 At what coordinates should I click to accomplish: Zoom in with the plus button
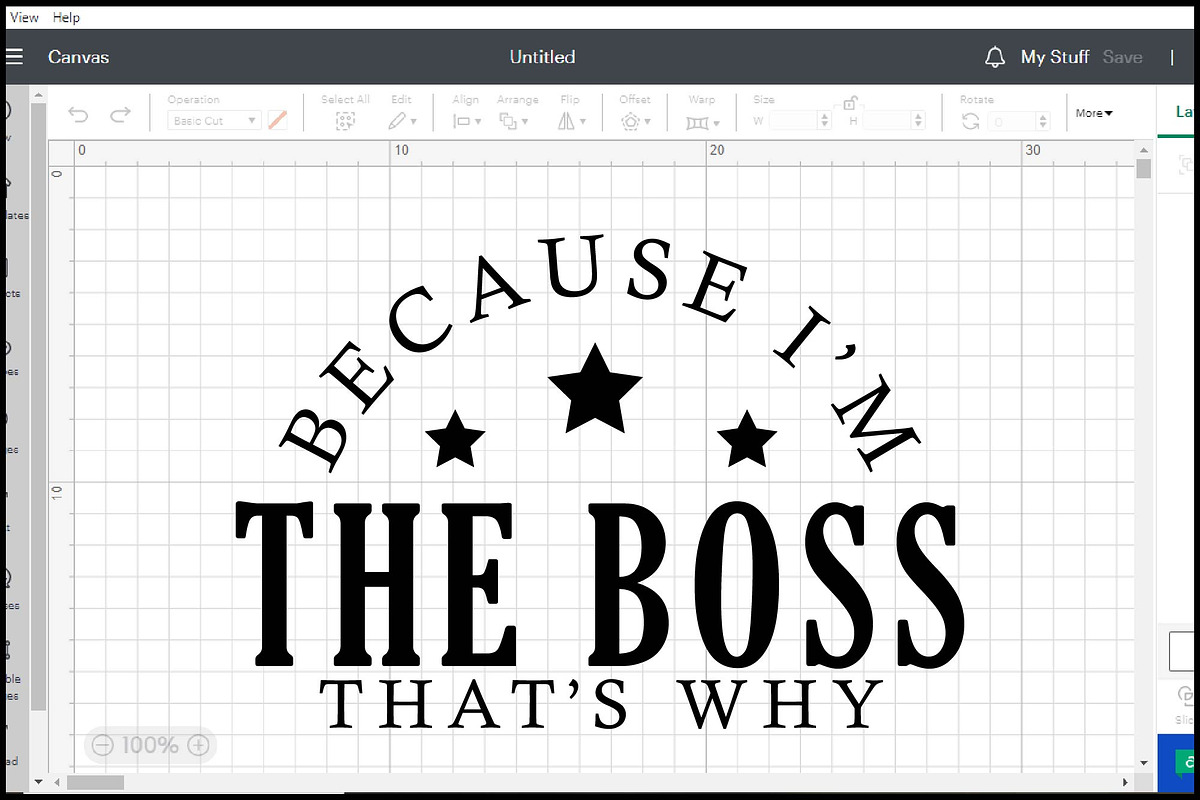coord(198,745)
